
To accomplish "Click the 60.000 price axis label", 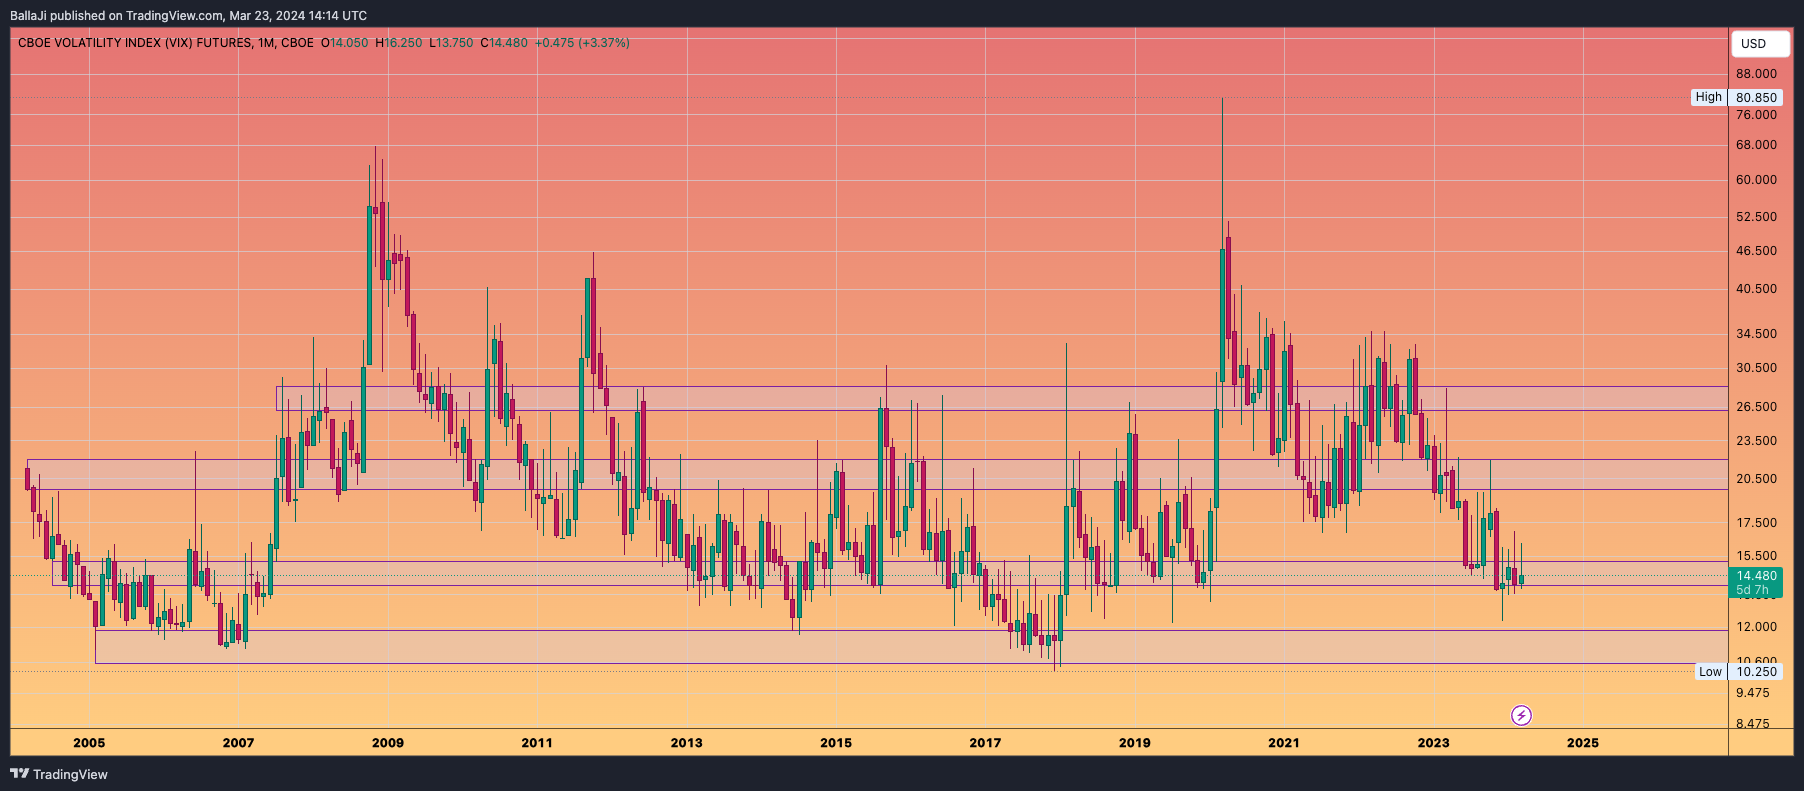I will click(1756, 180).
